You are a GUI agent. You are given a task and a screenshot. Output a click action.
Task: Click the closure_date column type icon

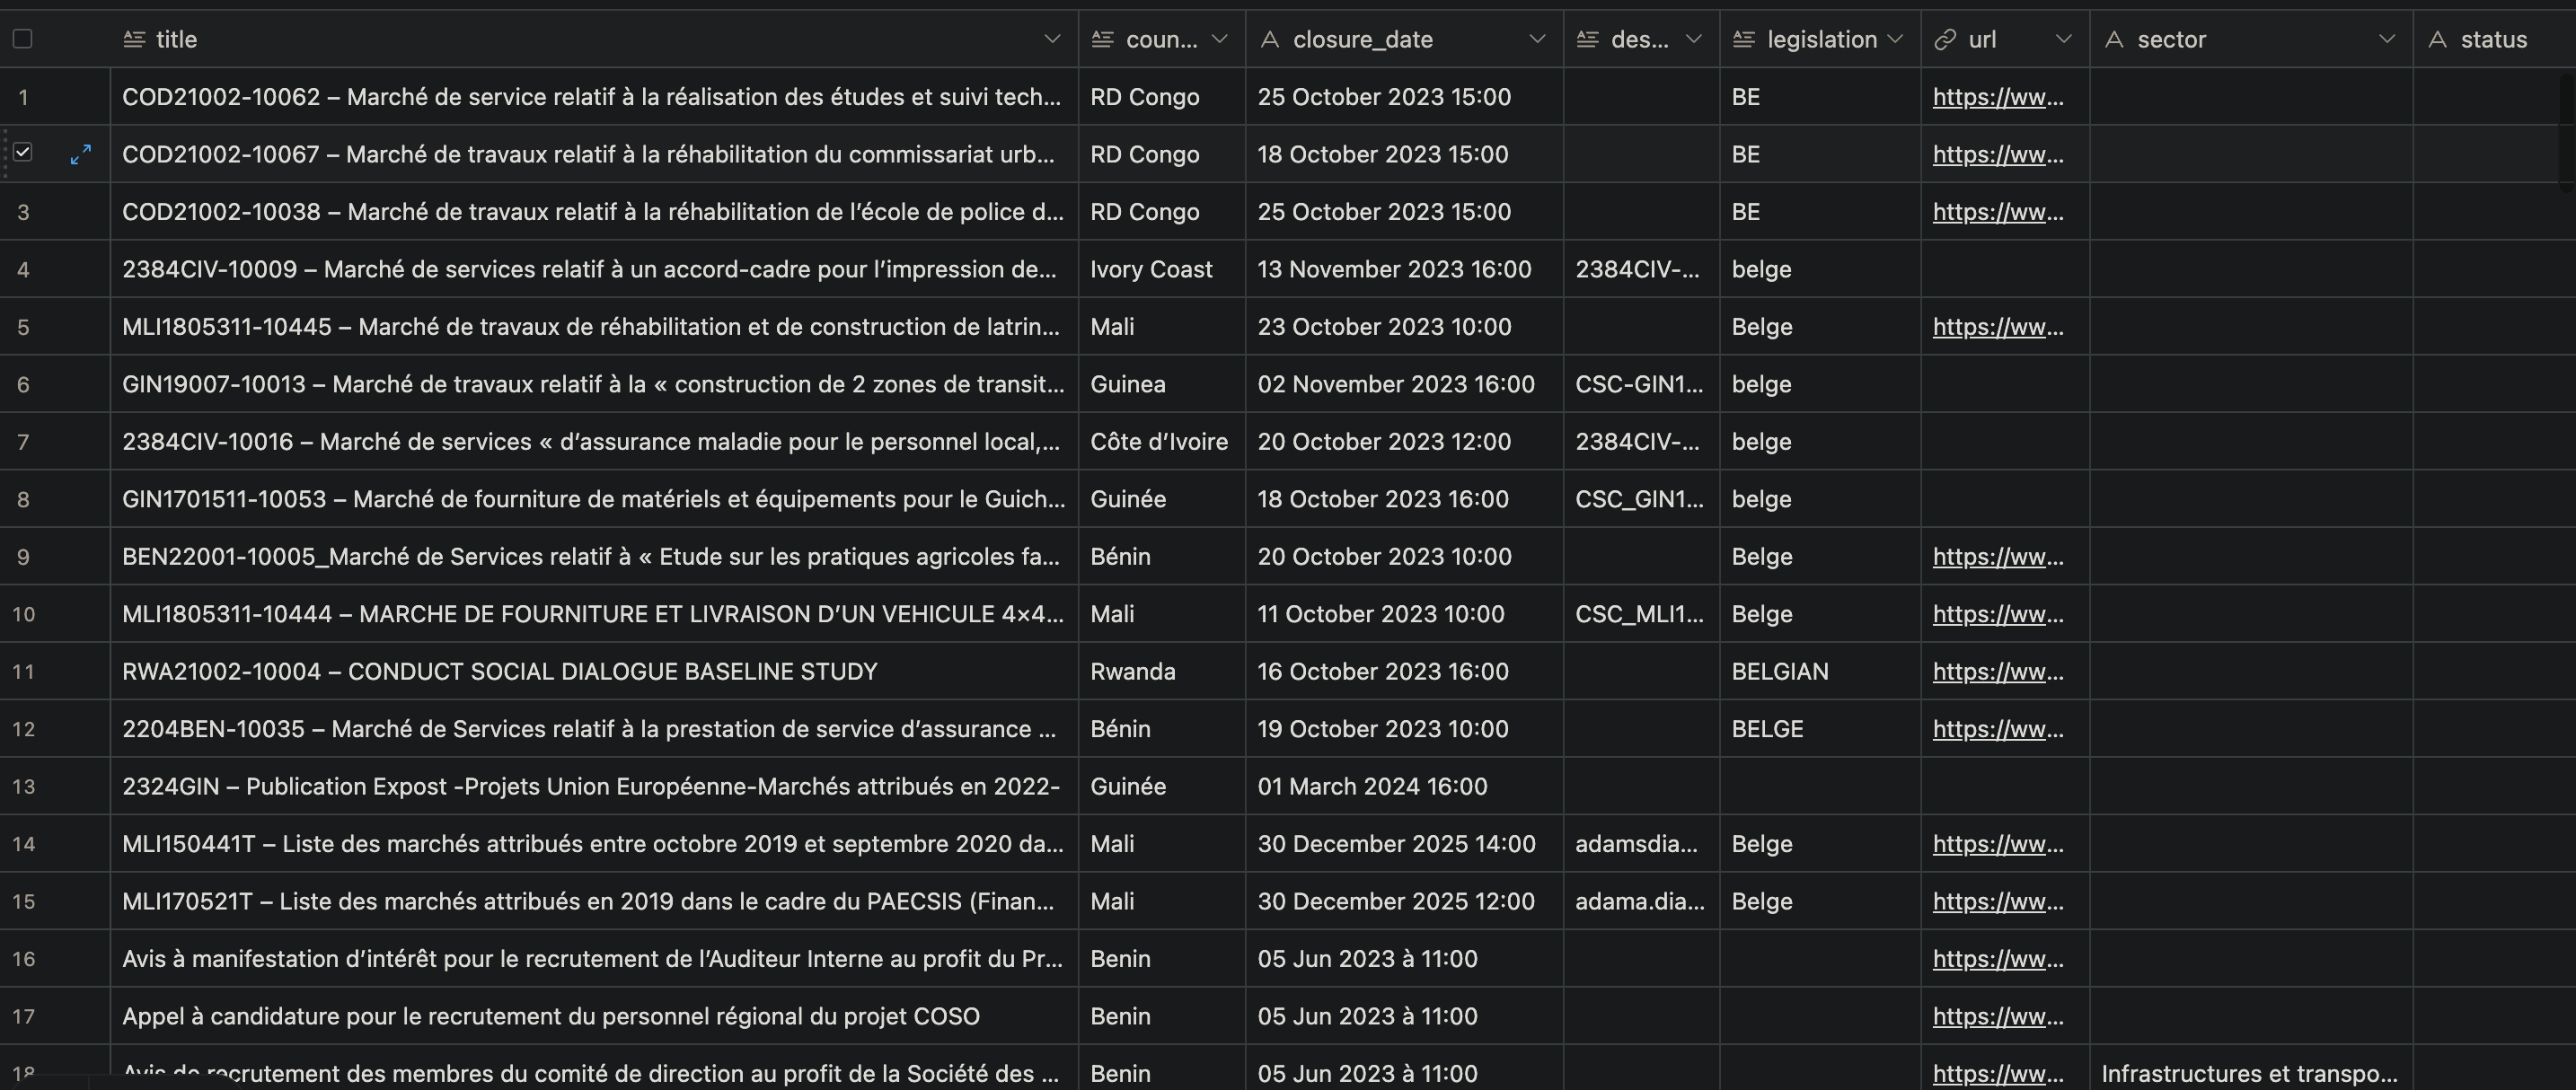pyautogui.click(x=1270, y=39)
